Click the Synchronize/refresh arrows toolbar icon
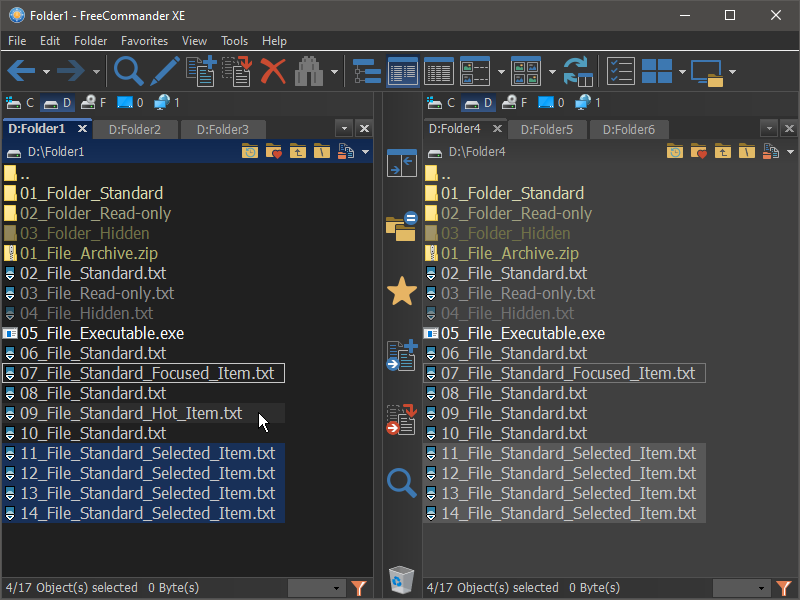The width and height of the screenshot is (800, 600). (x=578, y=71)
